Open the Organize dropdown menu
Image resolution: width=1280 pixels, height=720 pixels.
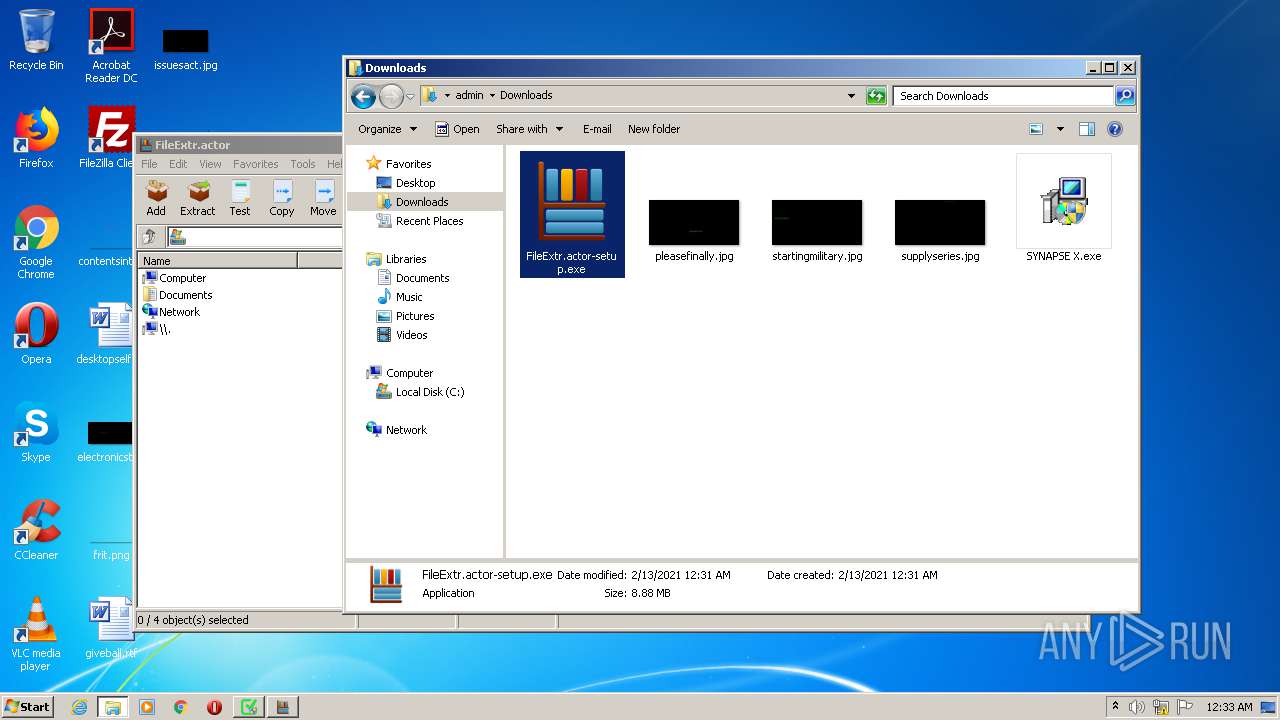(387, 129)
